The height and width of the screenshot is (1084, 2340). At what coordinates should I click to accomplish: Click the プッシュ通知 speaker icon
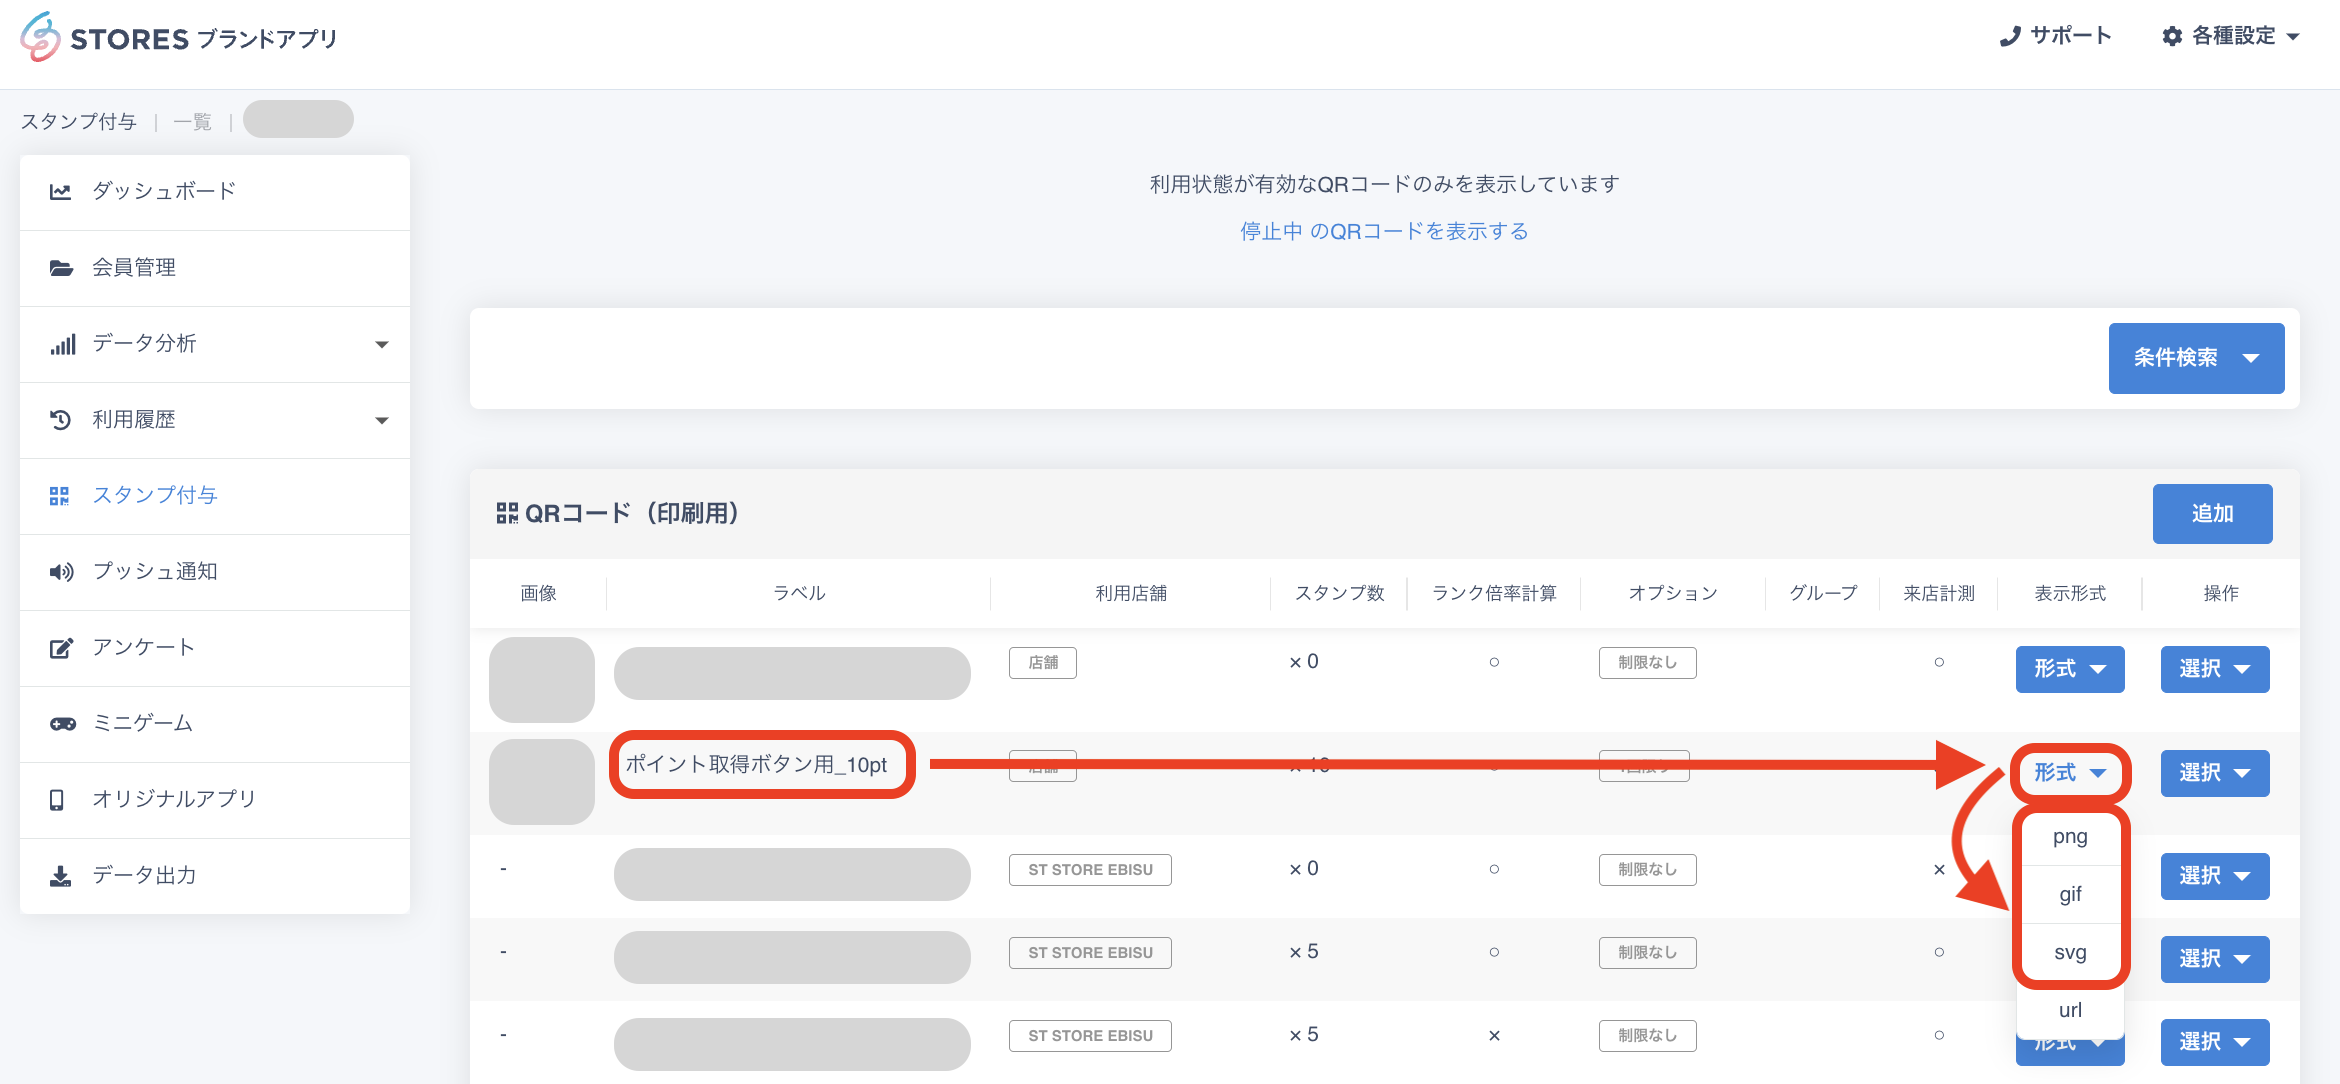pos(61,572)
